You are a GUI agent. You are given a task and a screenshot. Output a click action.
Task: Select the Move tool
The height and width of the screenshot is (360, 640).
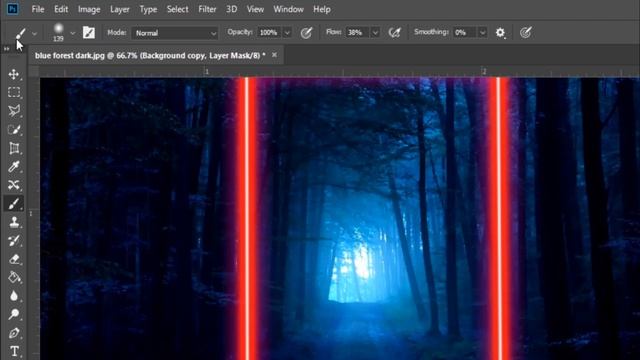click(14, 74)
